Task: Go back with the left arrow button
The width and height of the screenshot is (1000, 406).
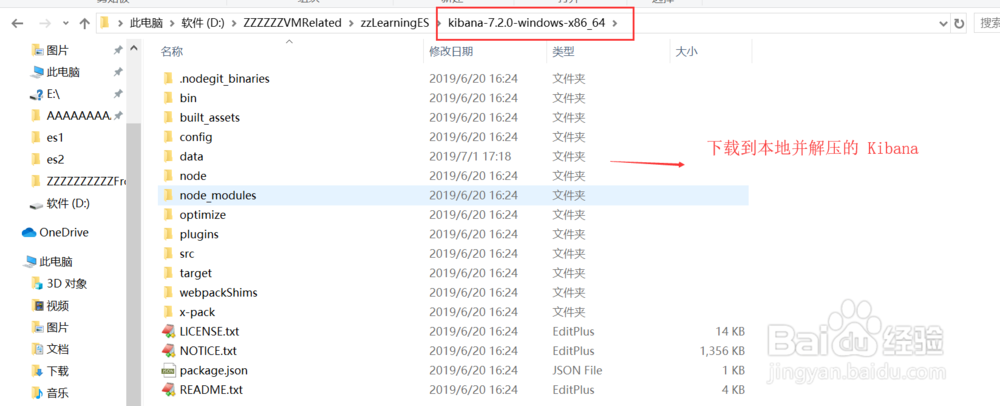Action: click(17, 24)
